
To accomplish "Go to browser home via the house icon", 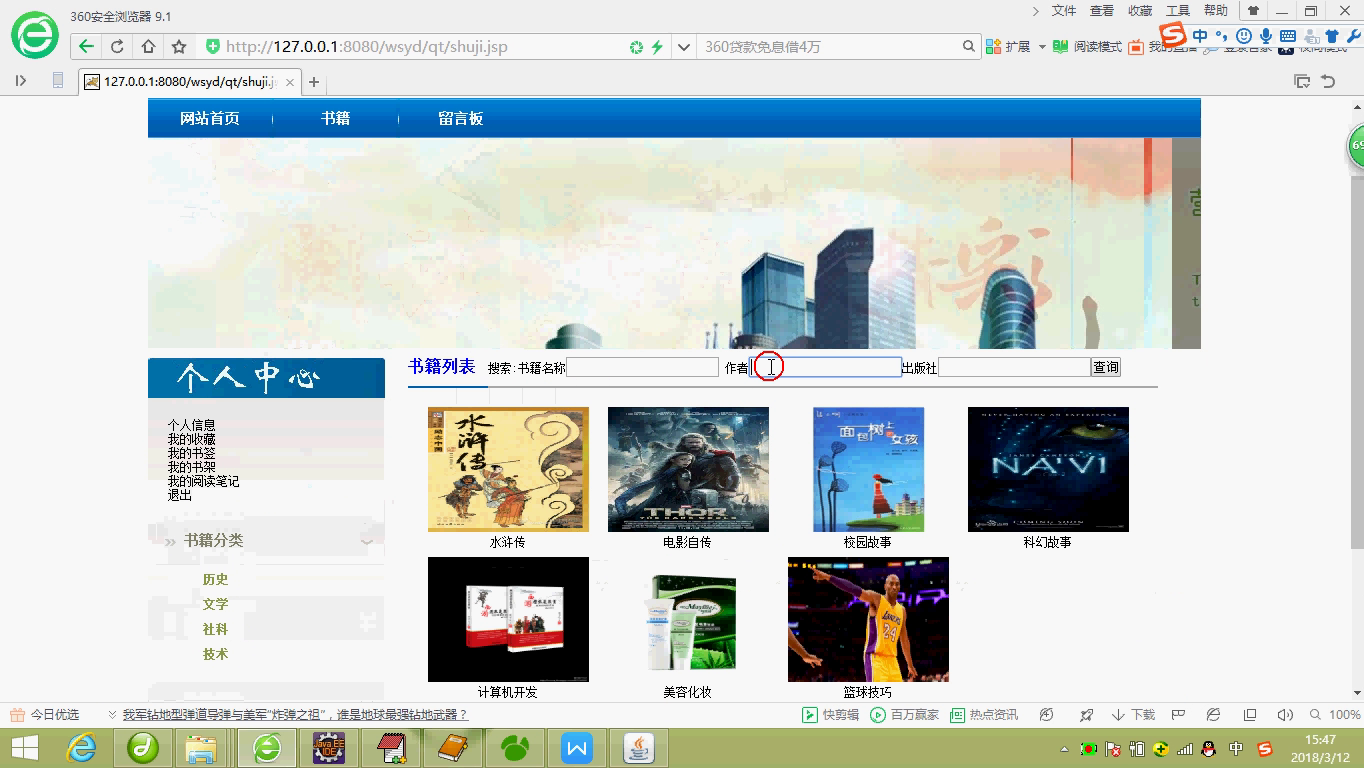I will [148, 46].
